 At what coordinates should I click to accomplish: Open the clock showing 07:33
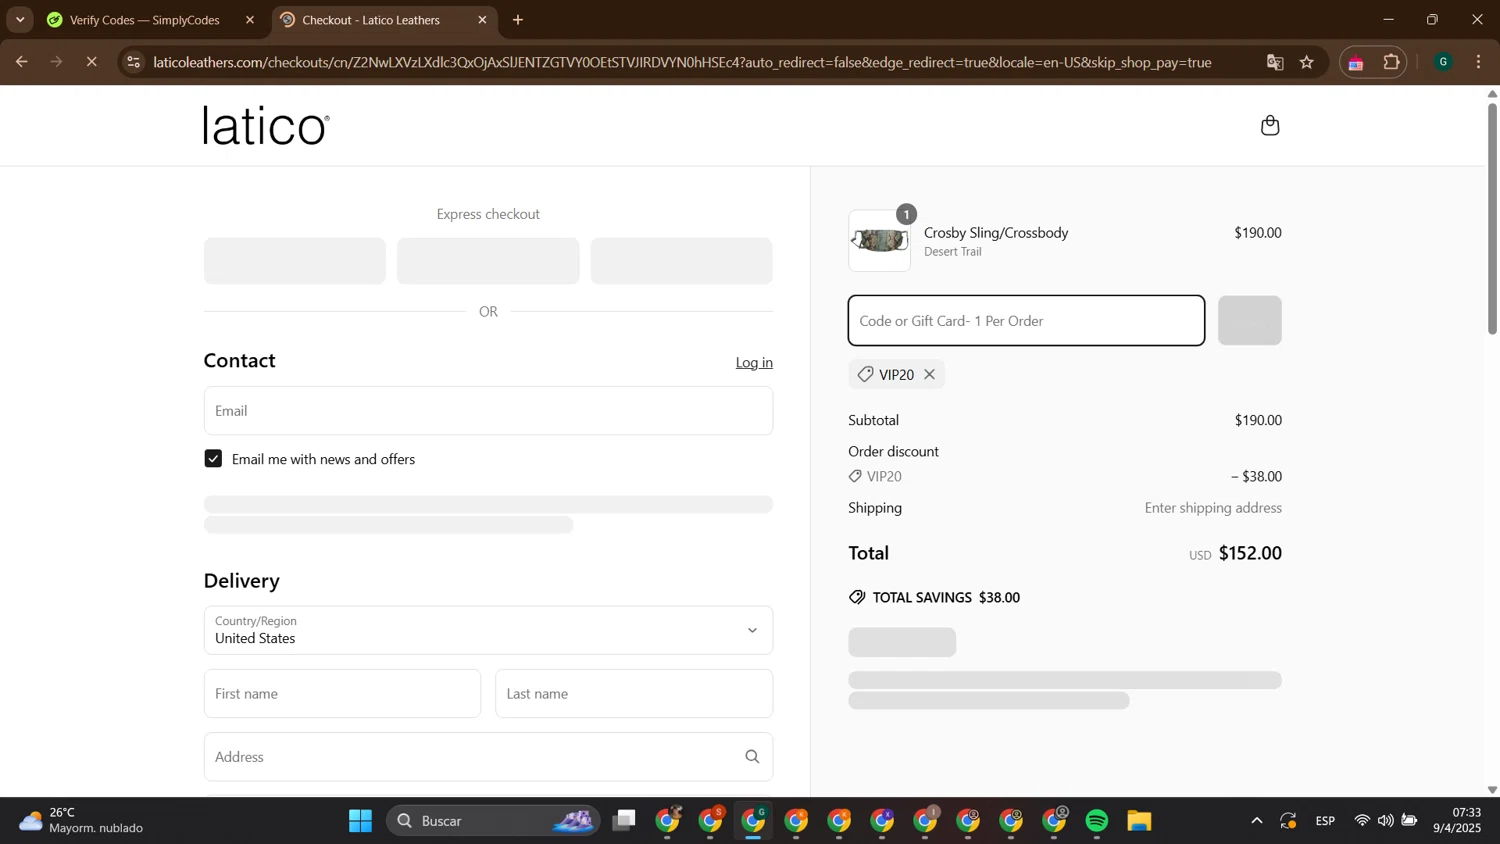tap(1457, 821)
